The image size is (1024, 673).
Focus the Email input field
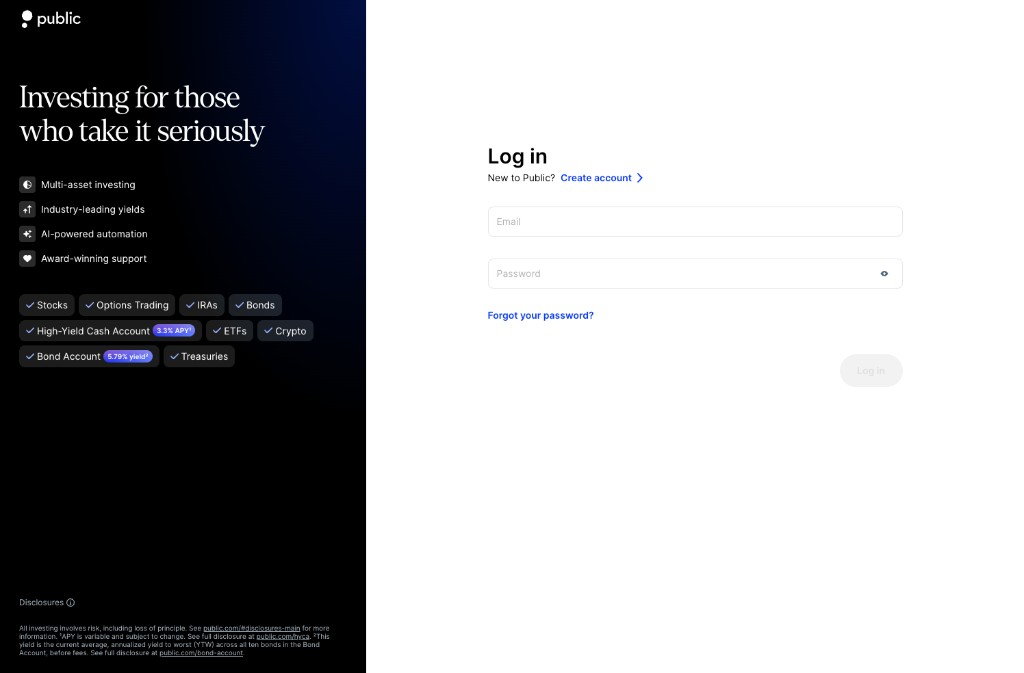pos(695,221)
